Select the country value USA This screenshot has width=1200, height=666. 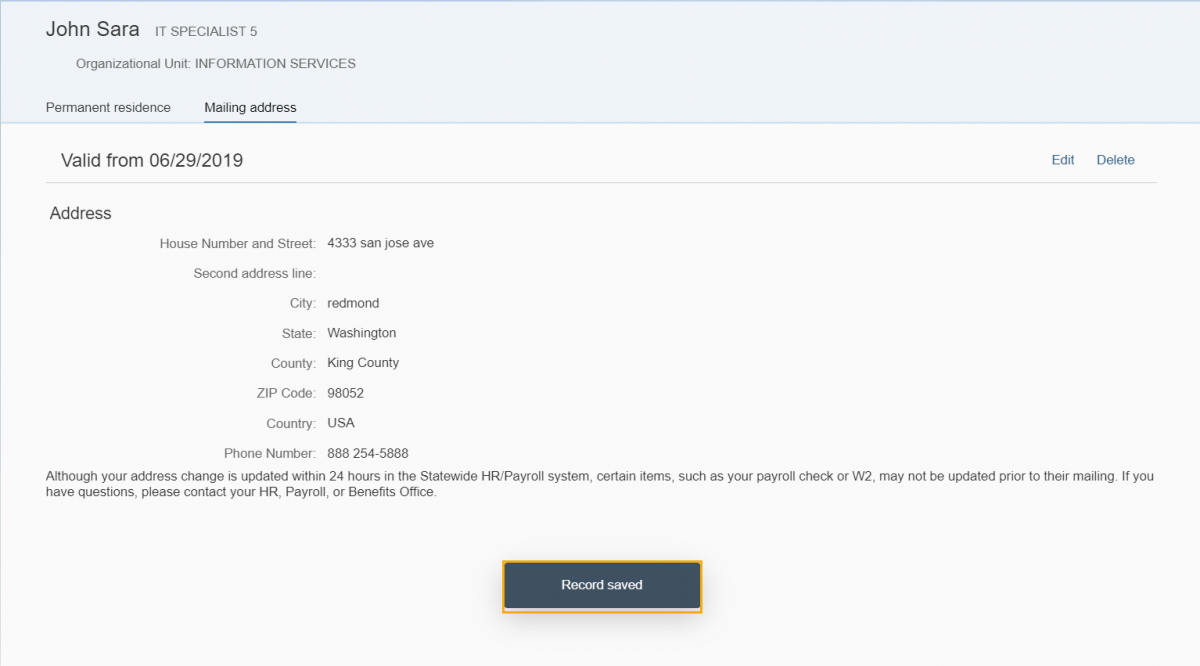(341, 423)
